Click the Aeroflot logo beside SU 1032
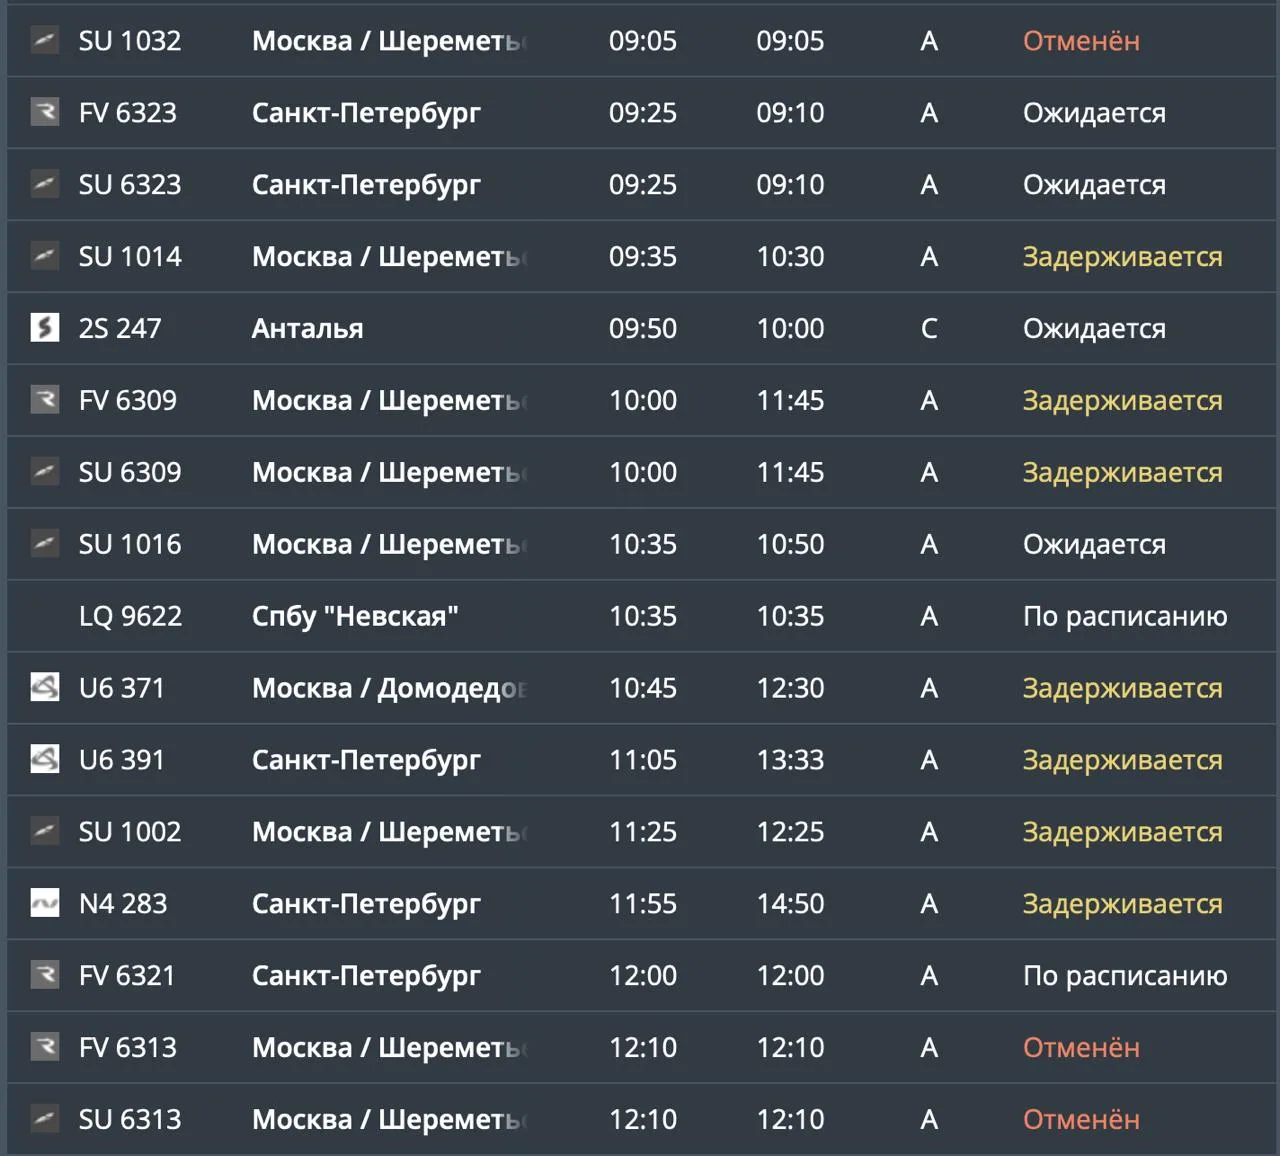This screenshot has height=1156, width=1280. point(45,41)
